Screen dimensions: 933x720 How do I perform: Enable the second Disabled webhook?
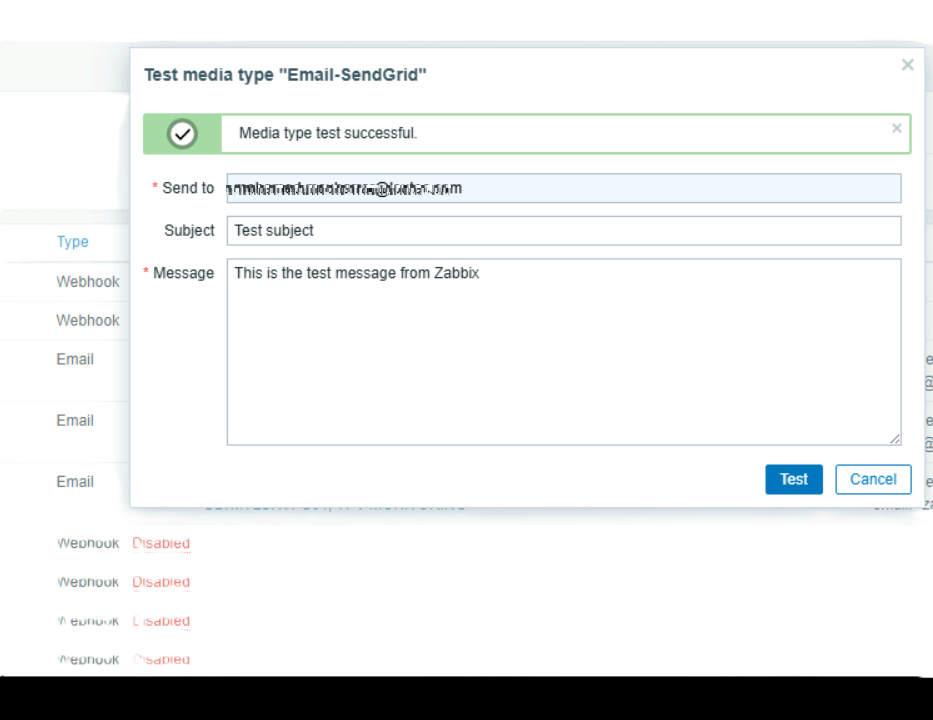(161, 582)
